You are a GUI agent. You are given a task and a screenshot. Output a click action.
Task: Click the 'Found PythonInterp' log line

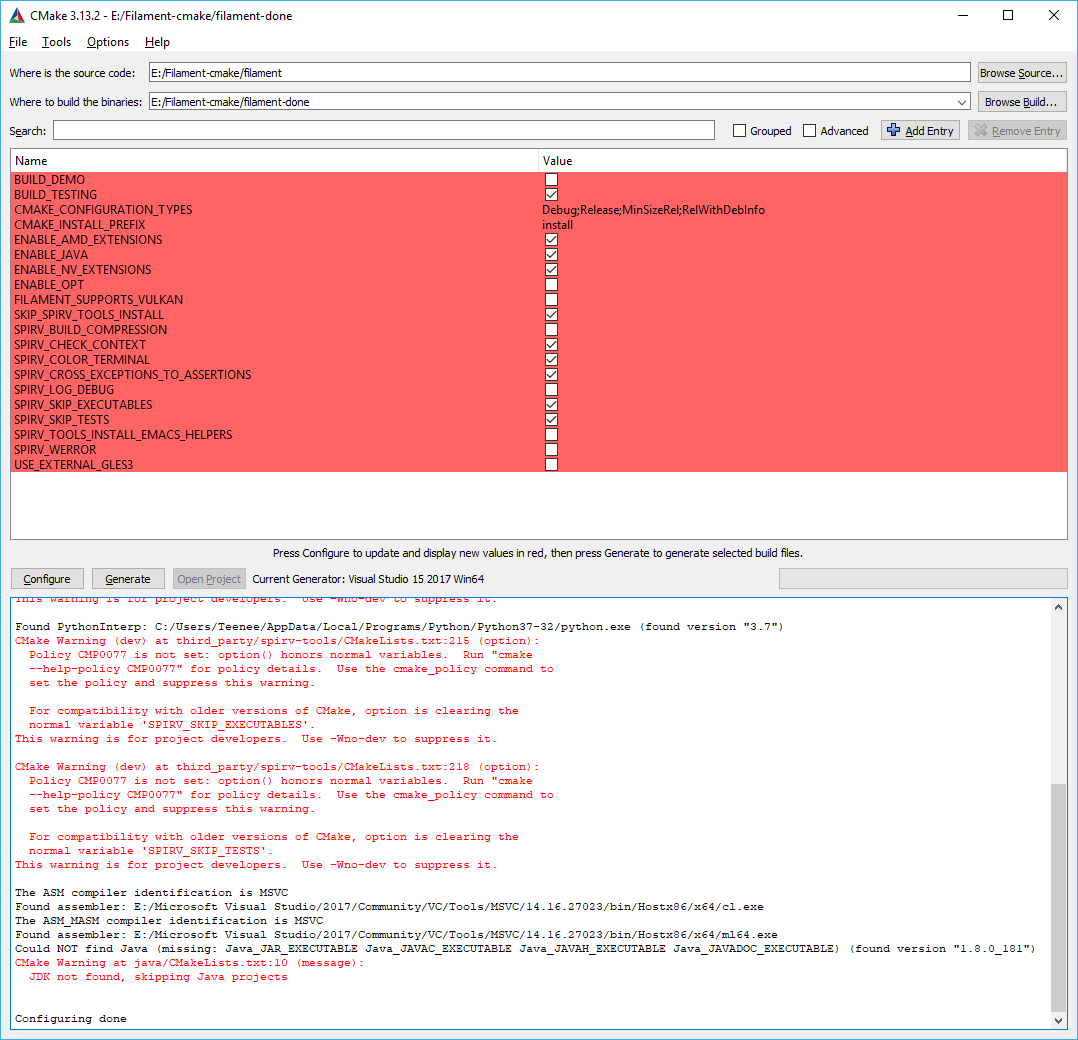point(399,627)
